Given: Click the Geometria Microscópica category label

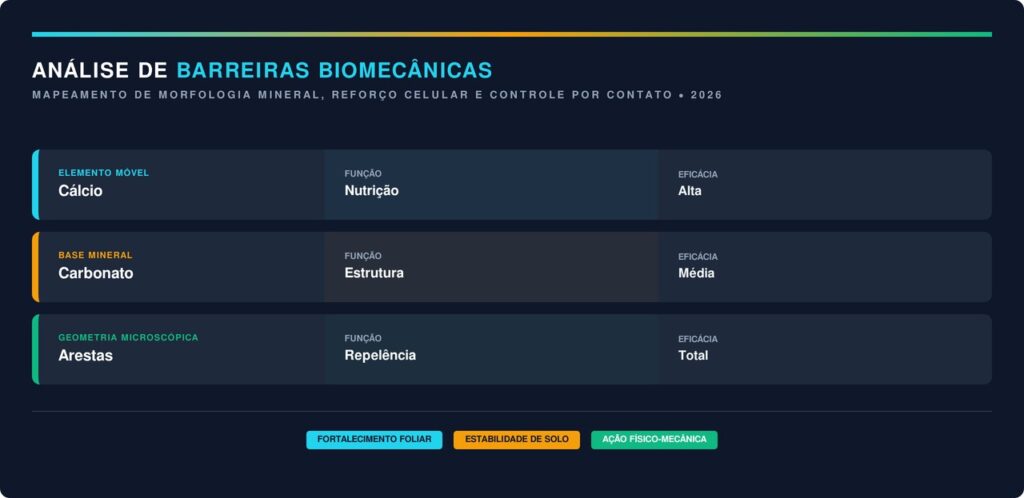Looking at the screenshot, I should (x=128, y=338).
